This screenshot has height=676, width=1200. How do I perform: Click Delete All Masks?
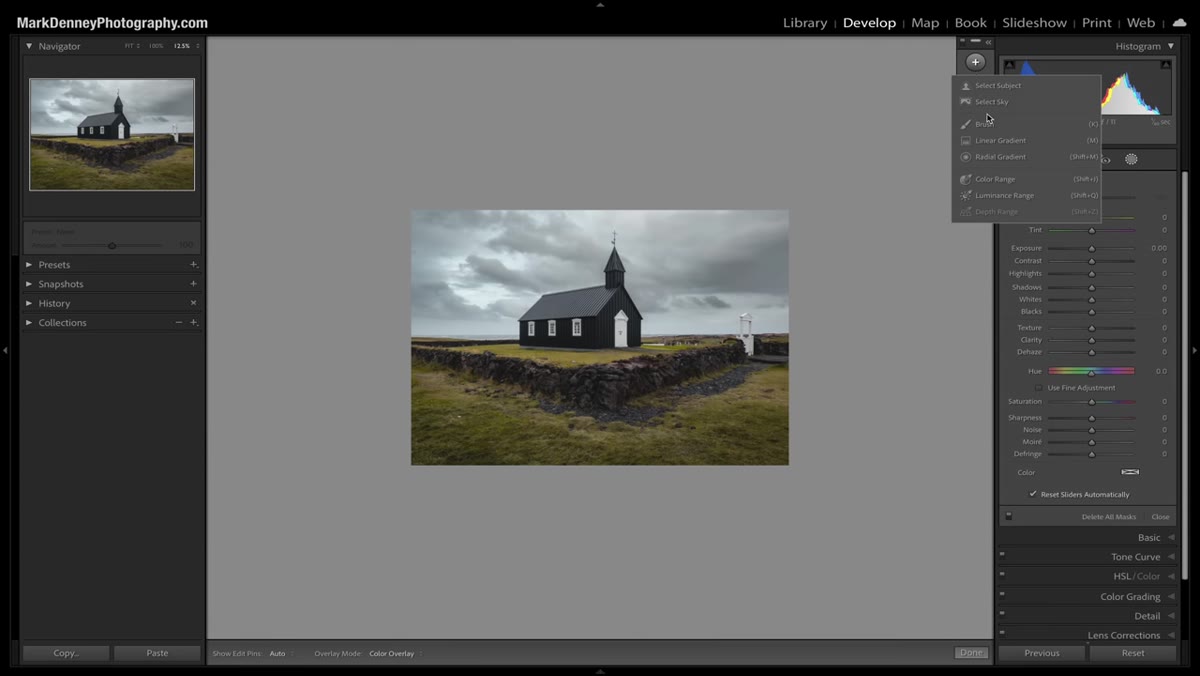point(1109,517)
